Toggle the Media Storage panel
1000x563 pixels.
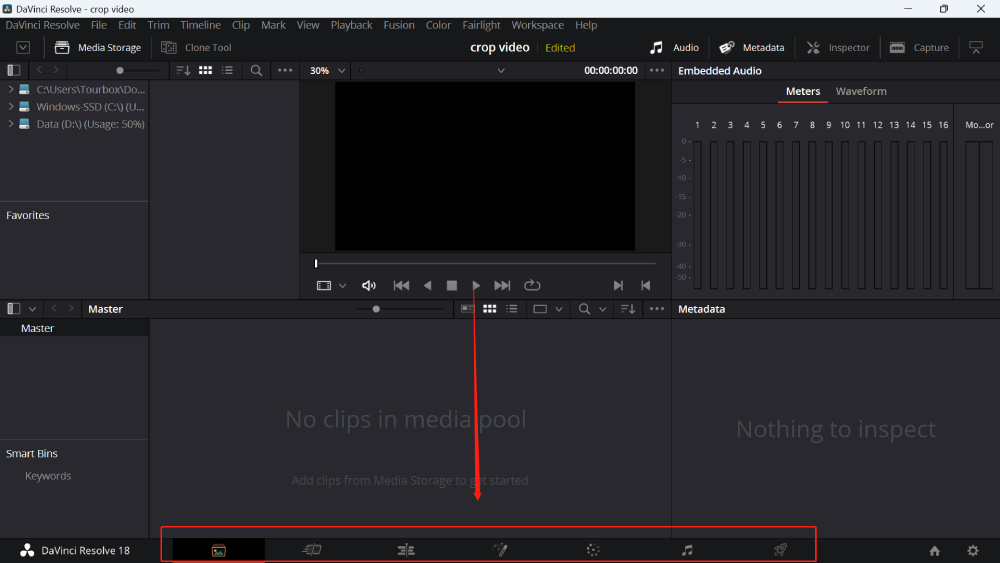coord(98,47)
